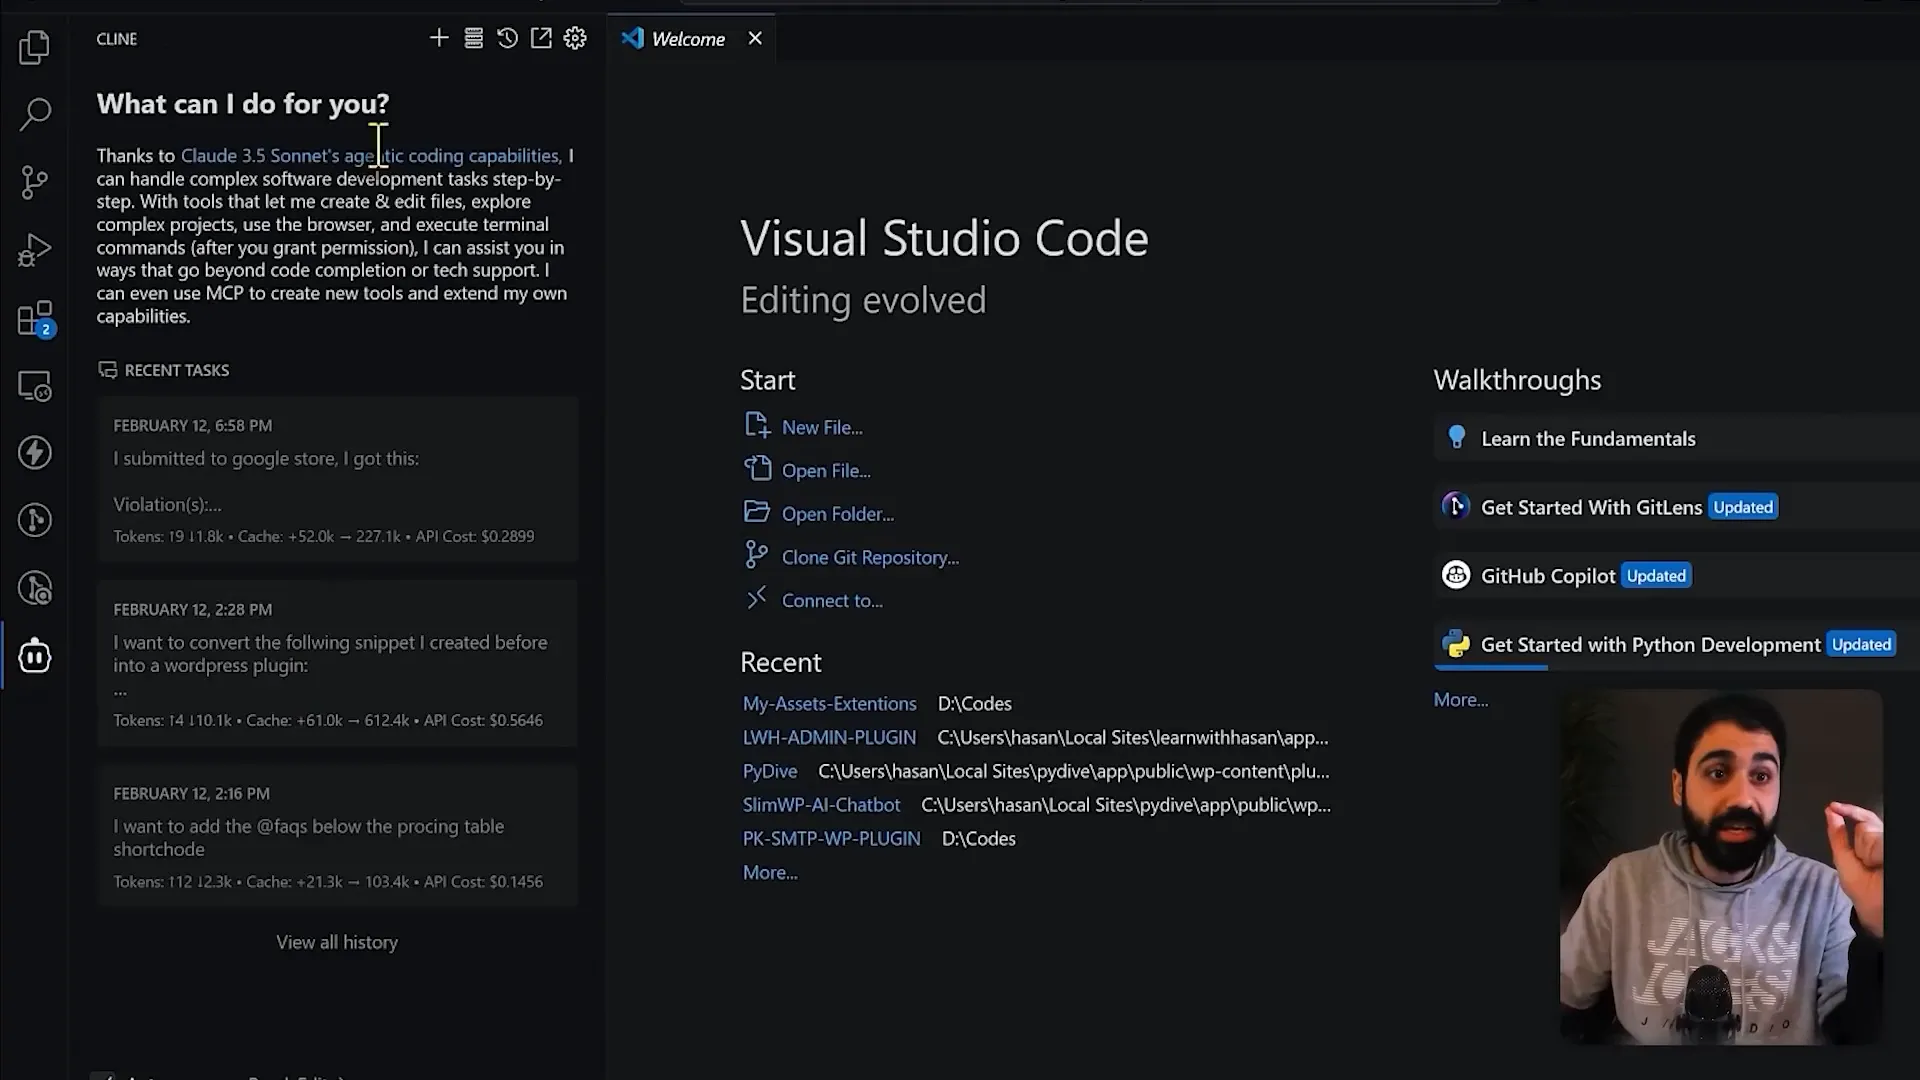Open the wordpress plugin snippet task

(x=338, y=664)
